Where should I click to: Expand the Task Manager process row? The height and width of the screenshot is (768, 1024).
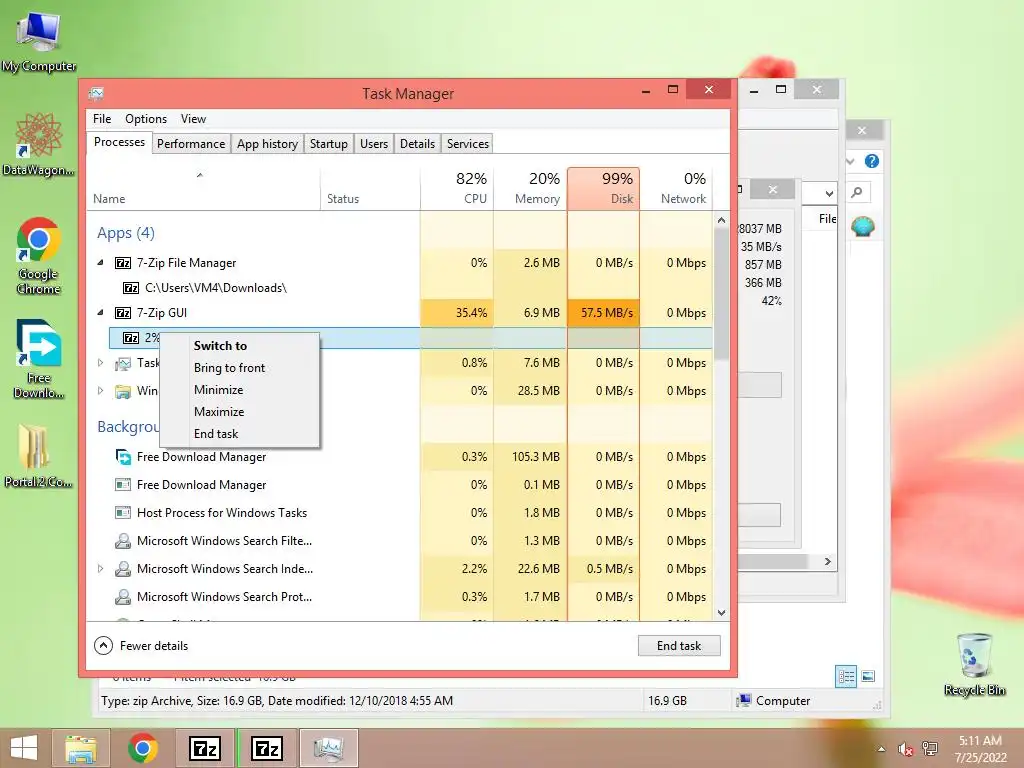(x=100, y=362)
